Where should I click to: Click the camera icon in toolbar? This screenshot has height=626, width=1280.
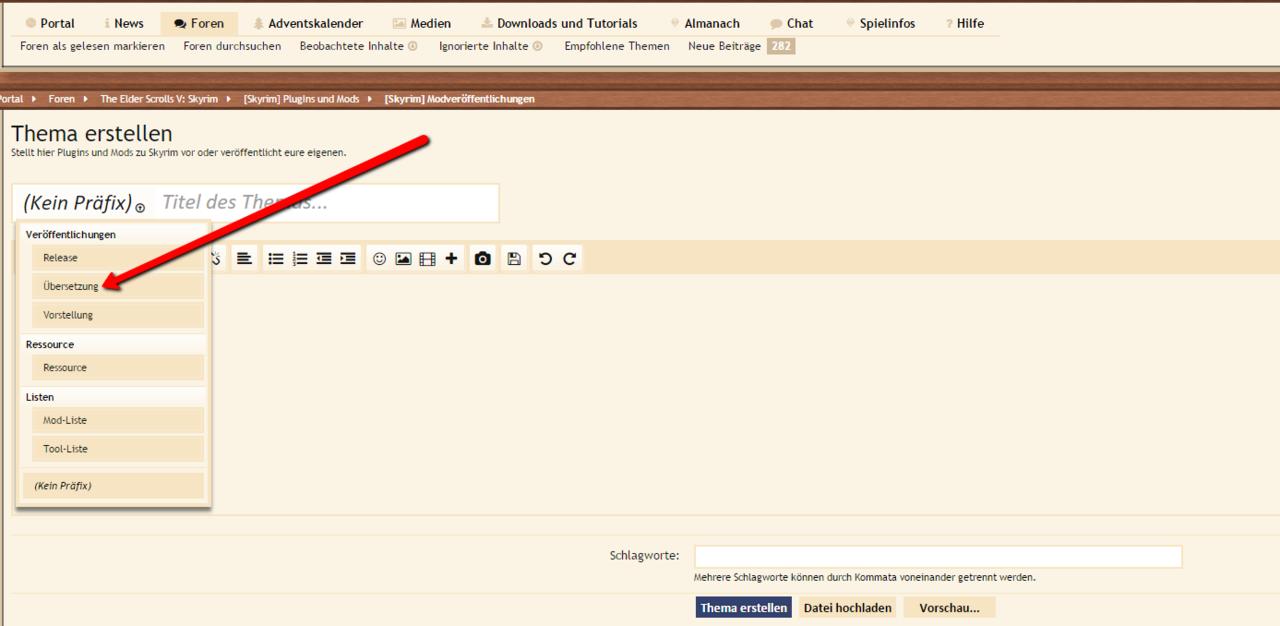point(483,258)
